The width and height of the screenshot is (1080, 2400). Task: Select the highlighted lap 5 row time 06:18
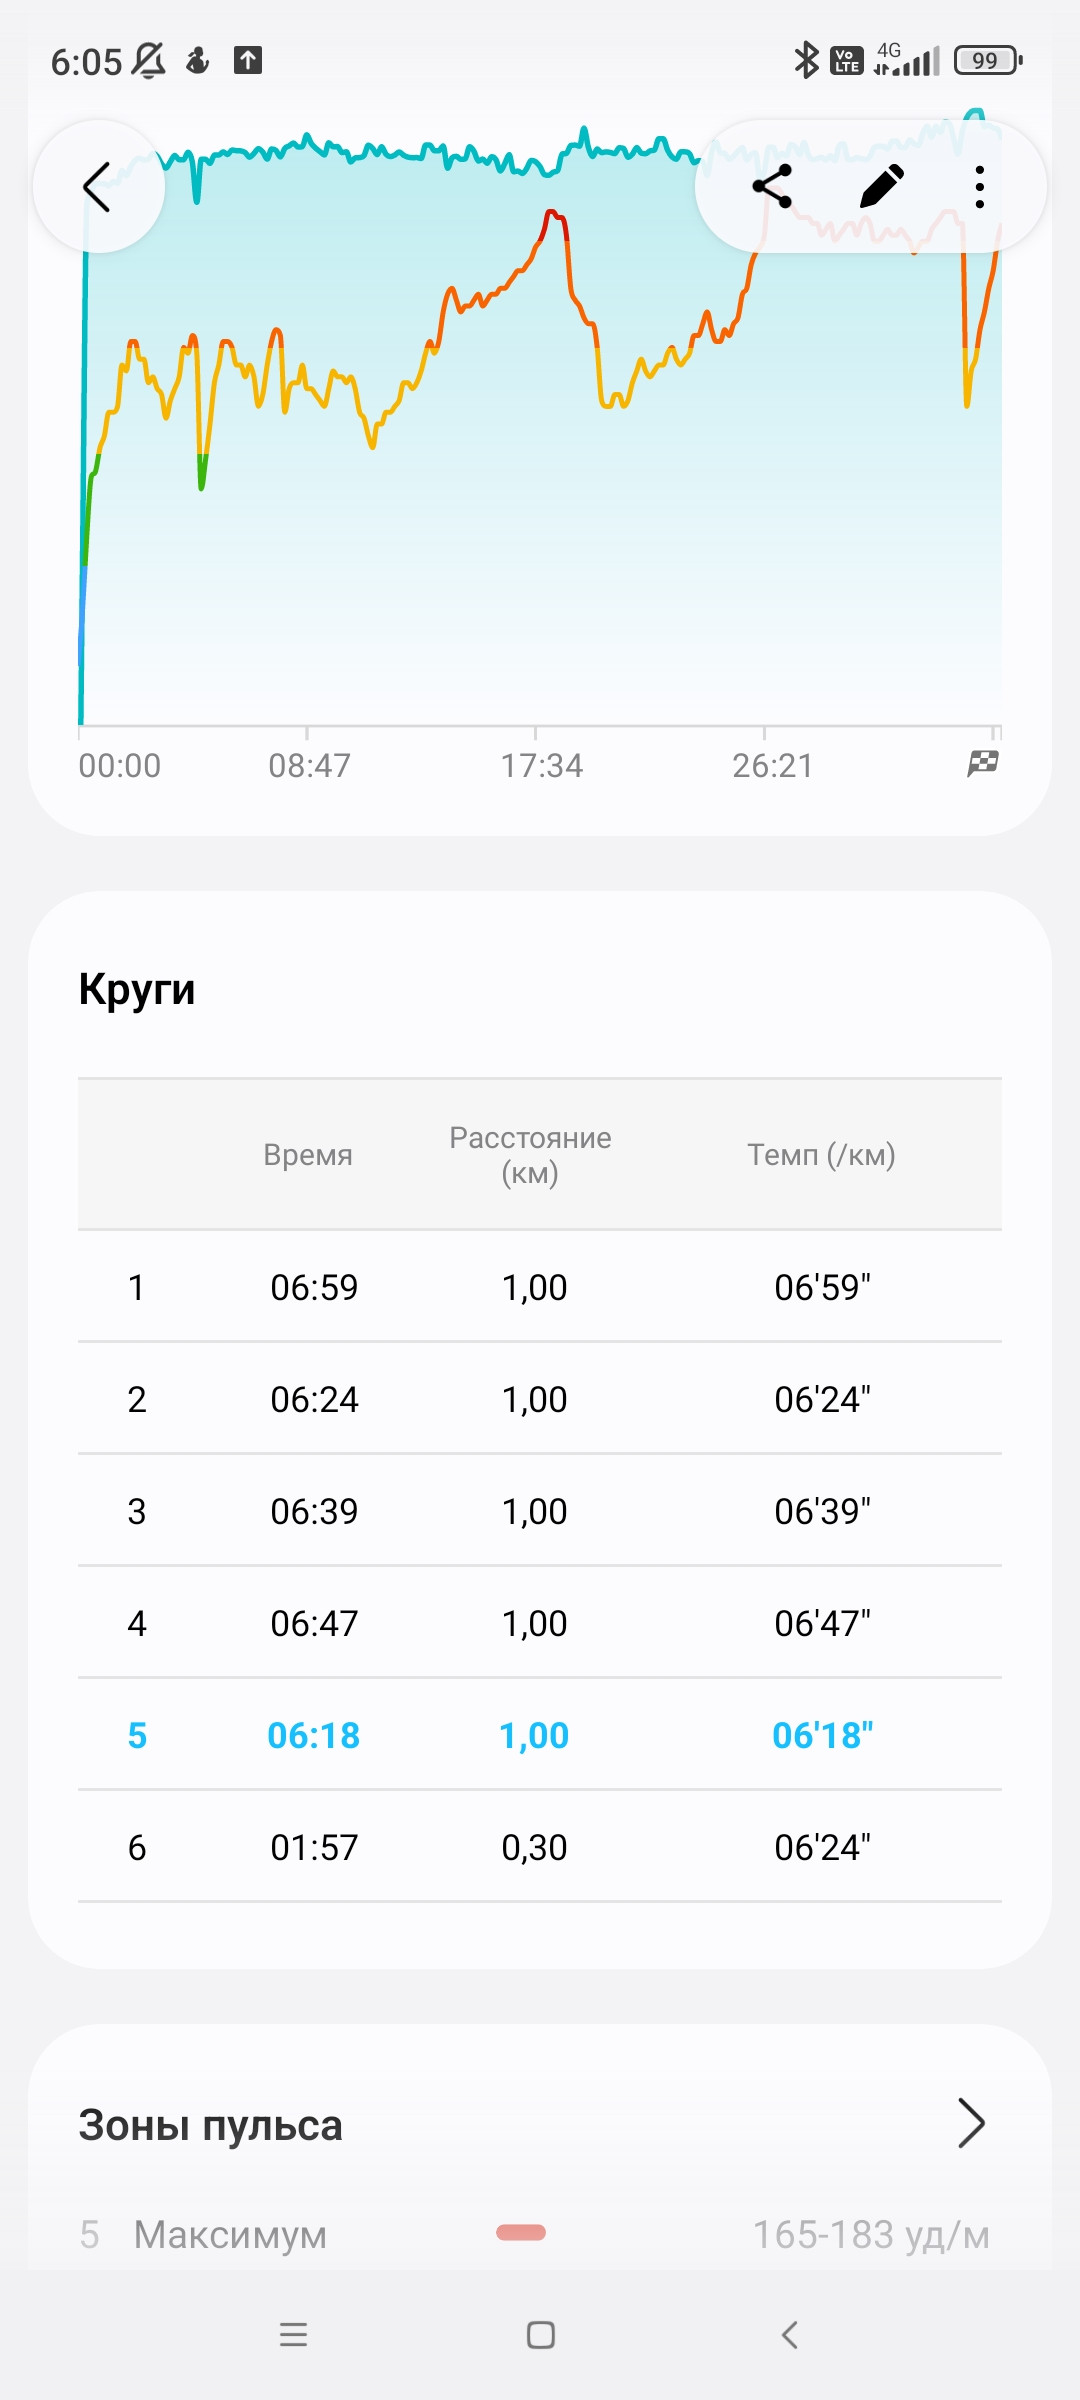tap(313, 1735)
